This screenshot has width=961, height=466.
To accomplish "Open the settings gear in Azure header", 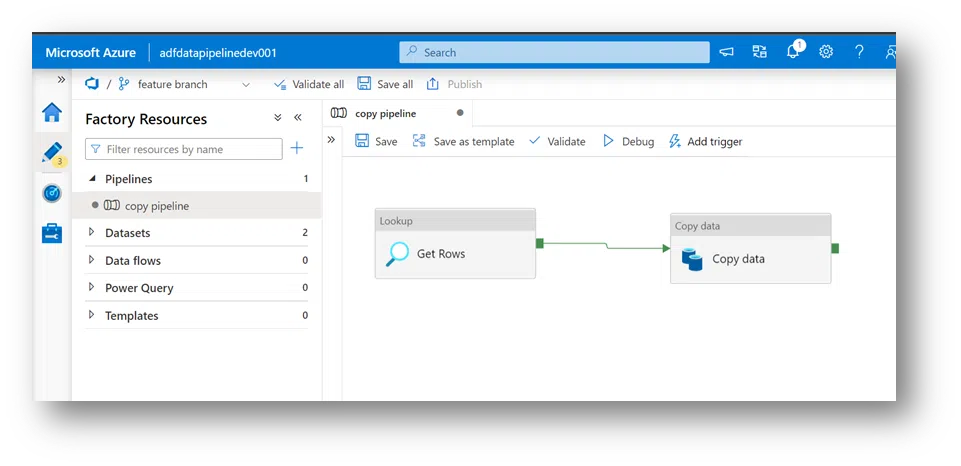I will coord(826,52).
